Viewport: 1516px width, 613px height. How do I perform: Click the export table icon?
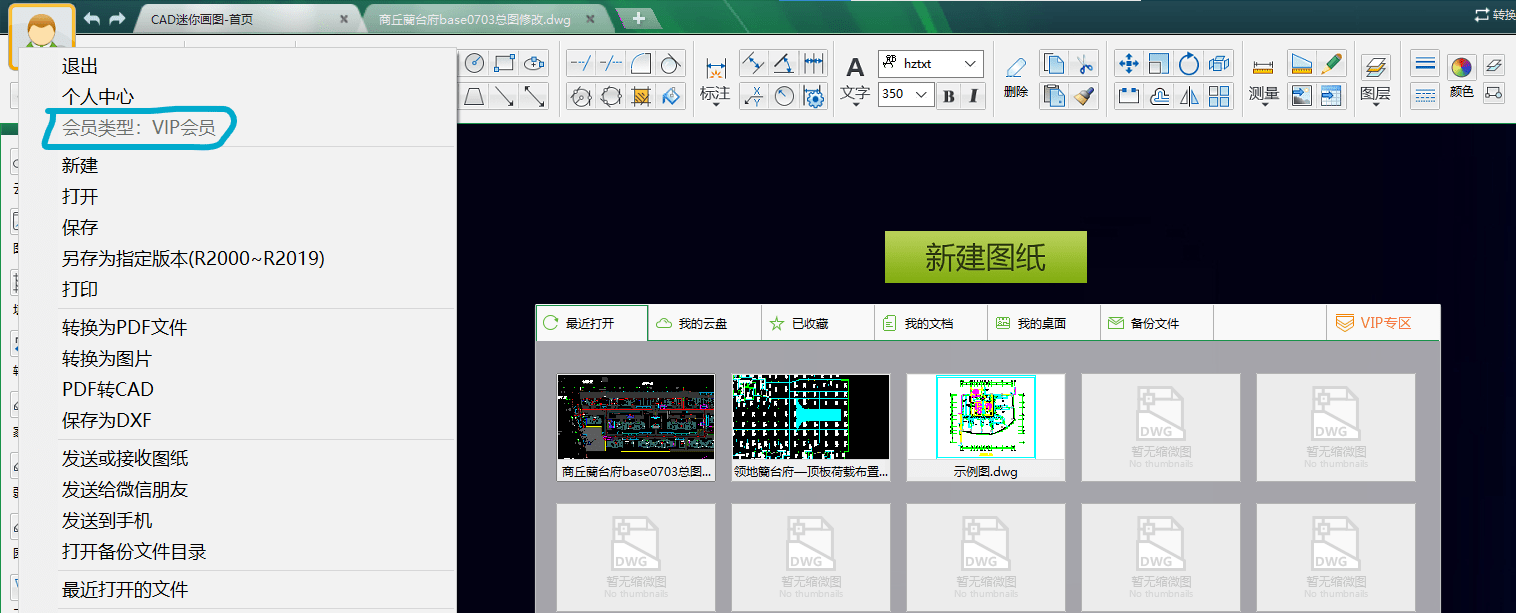click(1331, 96)
